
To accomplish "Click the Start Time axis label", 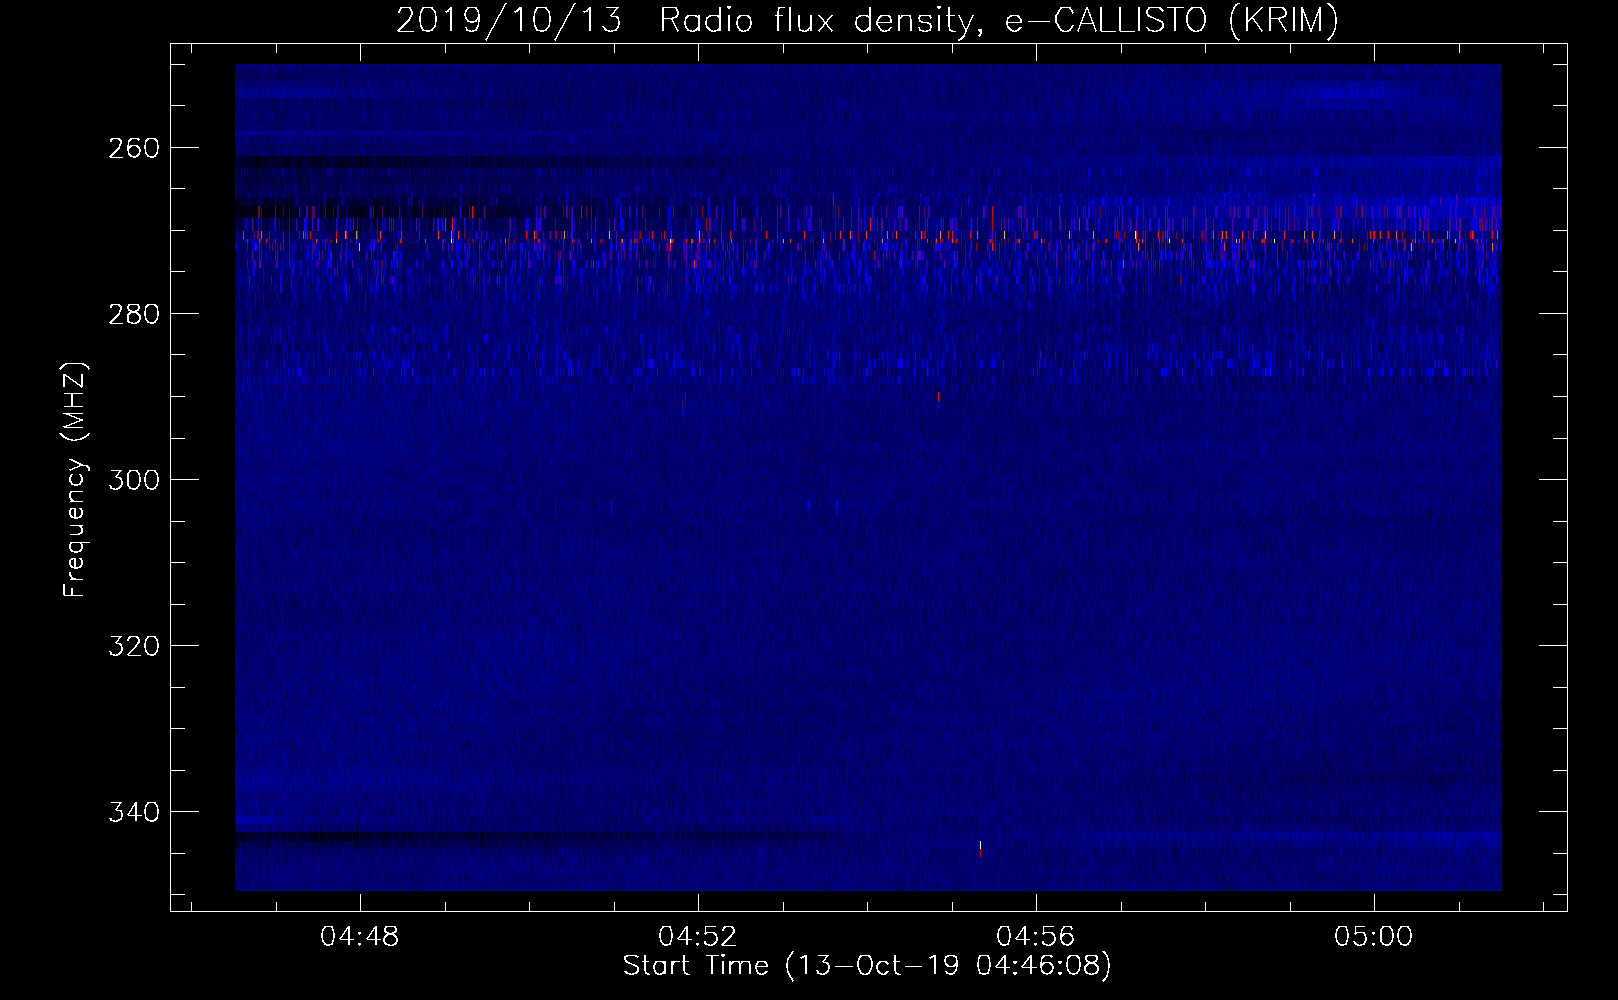I will coord(867,966).
